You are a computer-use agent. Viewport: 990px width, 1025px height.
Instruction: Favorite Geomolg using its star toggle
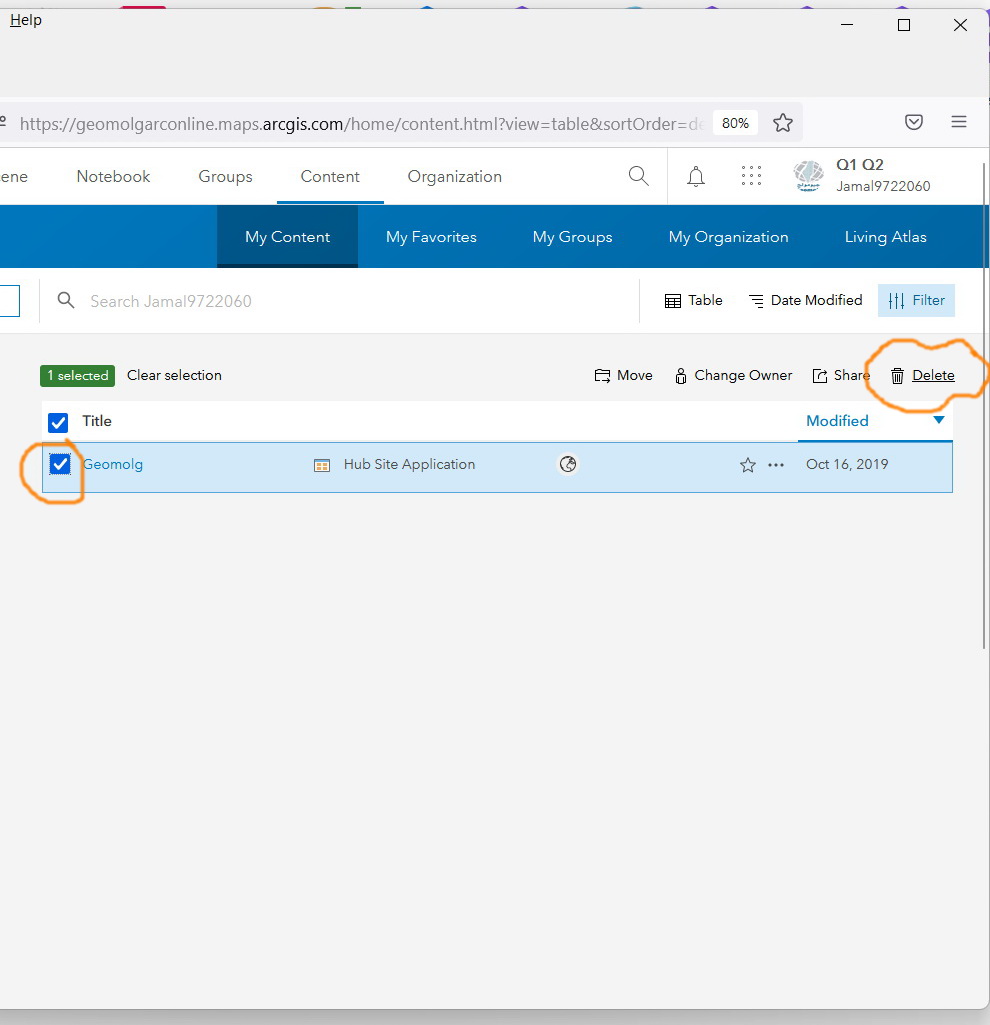click(747, 464)
